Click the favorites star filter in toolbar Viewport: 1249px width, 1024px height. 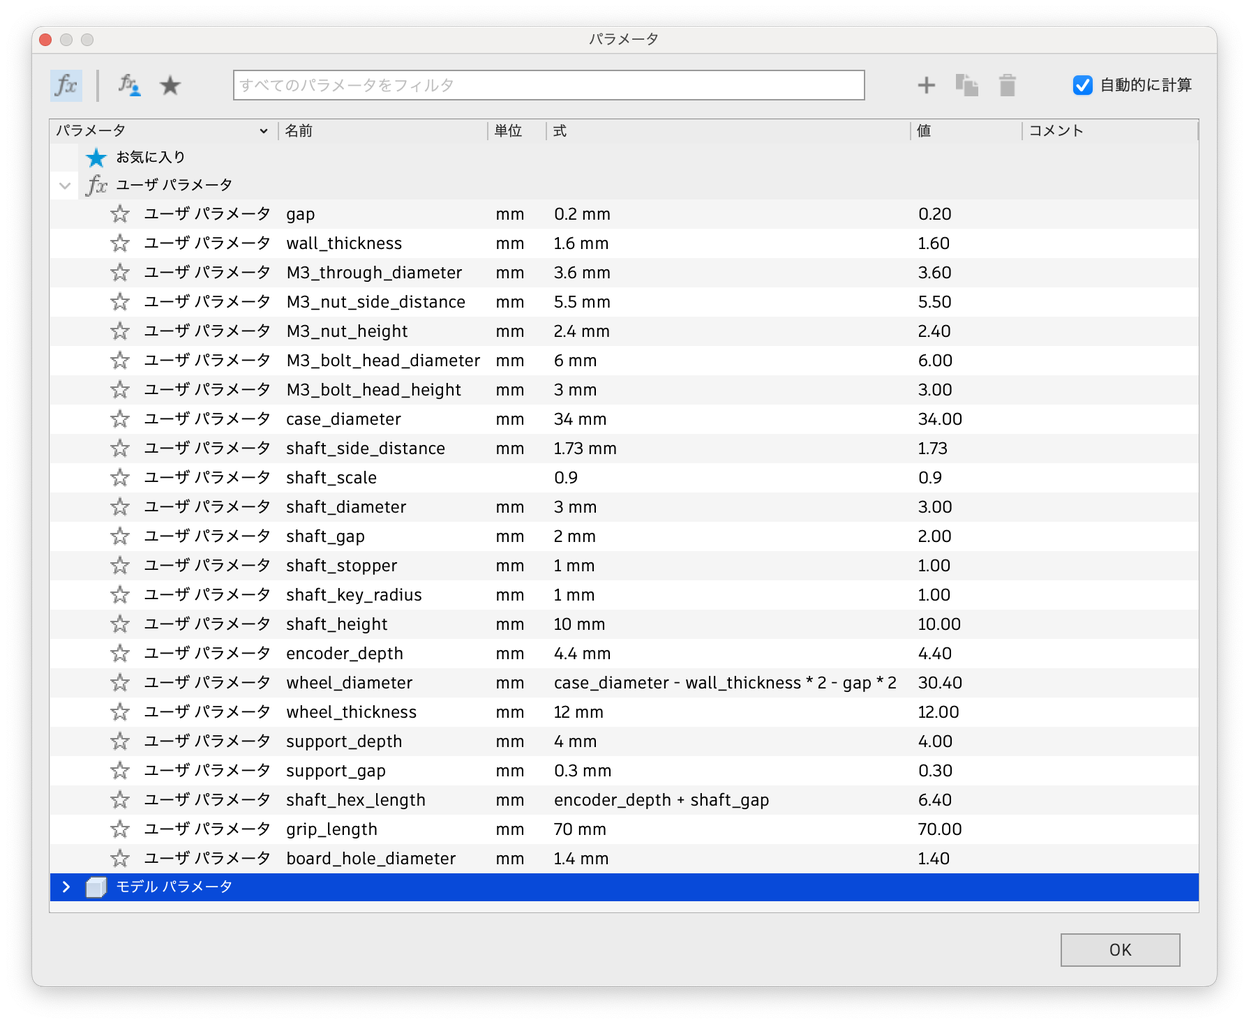click(x=170, y=85)
